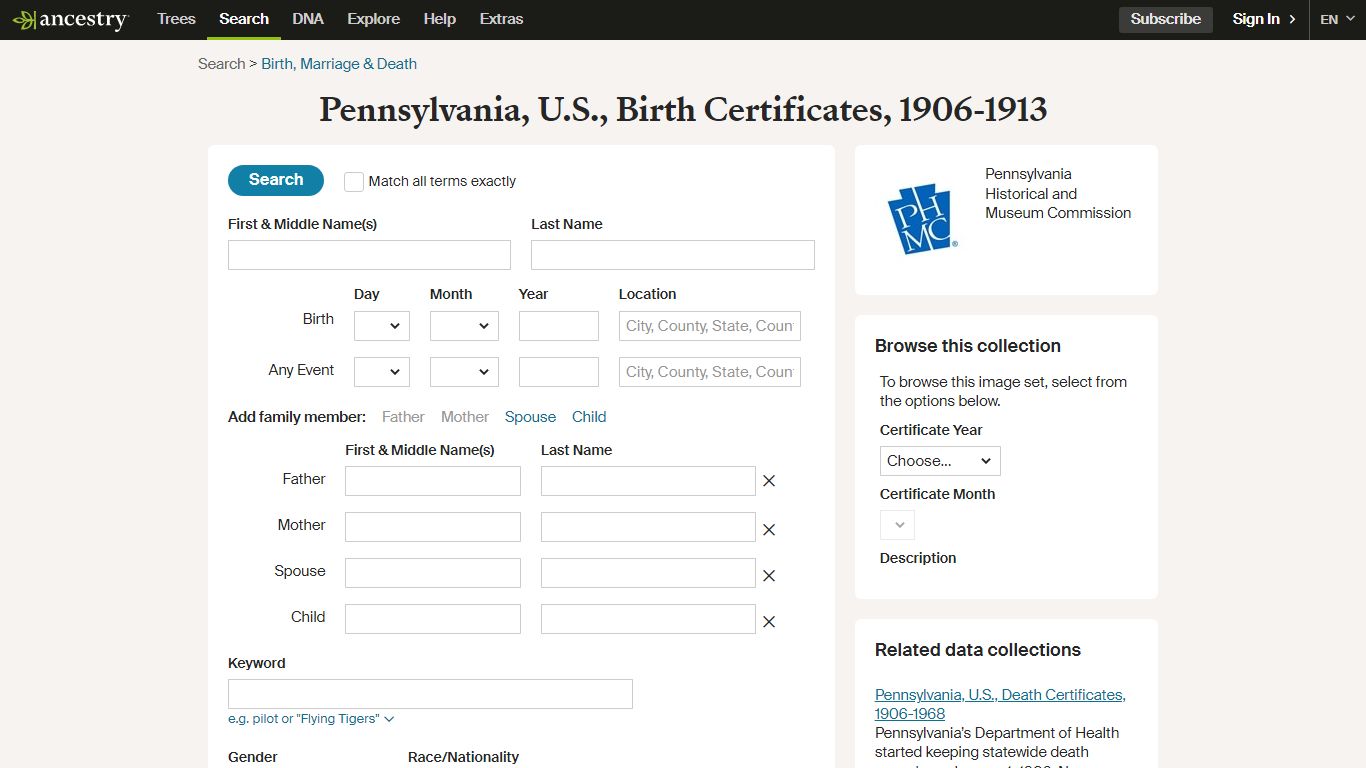The width and height of the screenshot is (1366, 768).
Task: Focus the Father first name field
Action: 433,481
